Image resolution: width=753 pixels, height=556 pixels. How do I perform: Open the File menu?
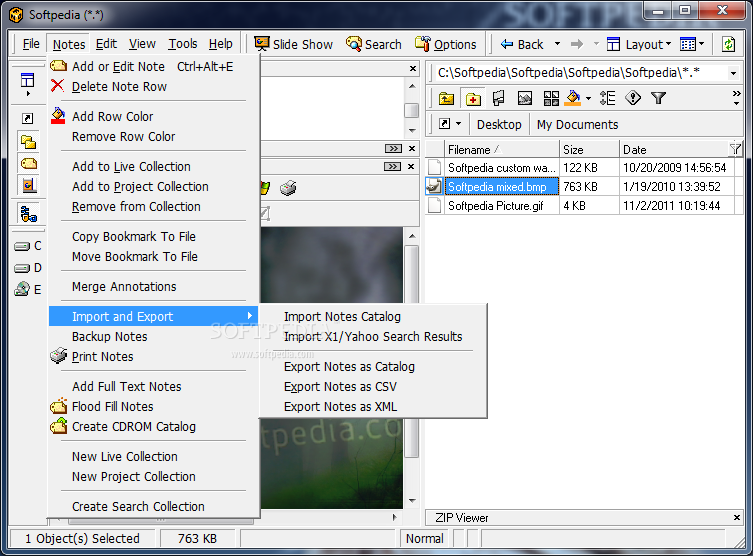pyautogui.click(x=31, y=44)
